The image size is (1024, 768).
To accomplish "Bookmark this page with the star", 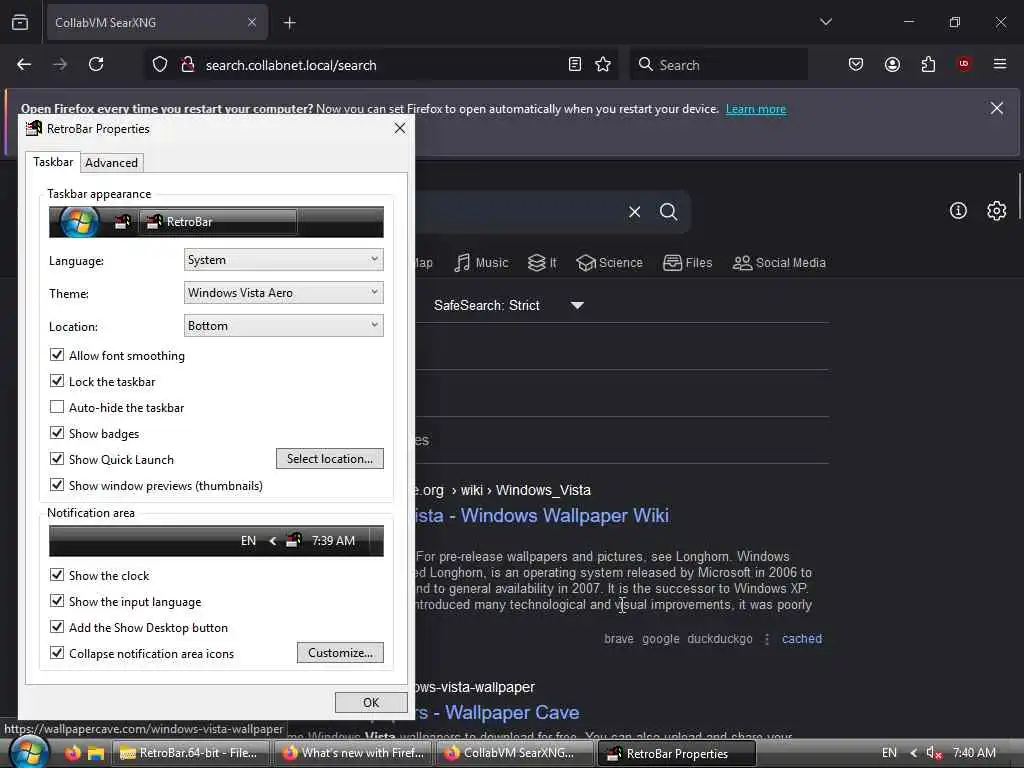I will click(x=603, y=65).
